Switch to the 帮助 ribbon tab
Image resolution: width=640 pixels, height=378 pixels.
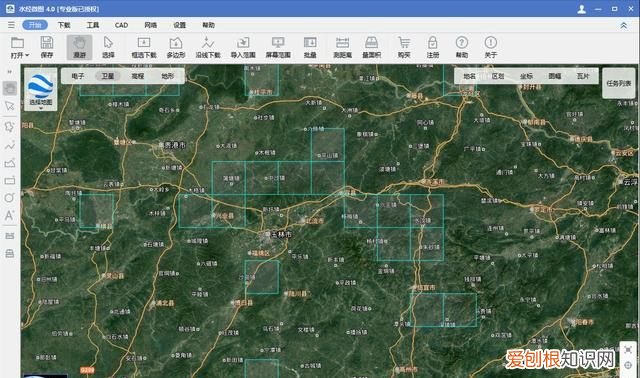(208, 25)
